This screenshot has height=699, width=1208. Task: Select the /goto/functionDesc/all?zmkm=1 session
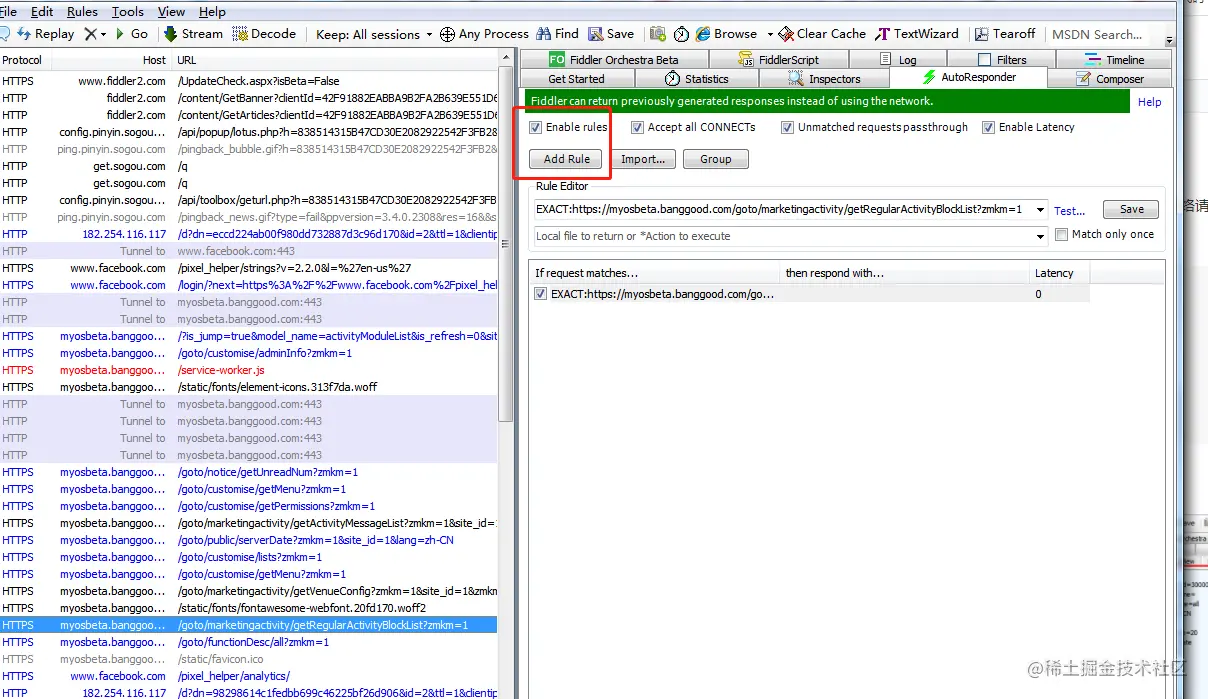[248, 642]
